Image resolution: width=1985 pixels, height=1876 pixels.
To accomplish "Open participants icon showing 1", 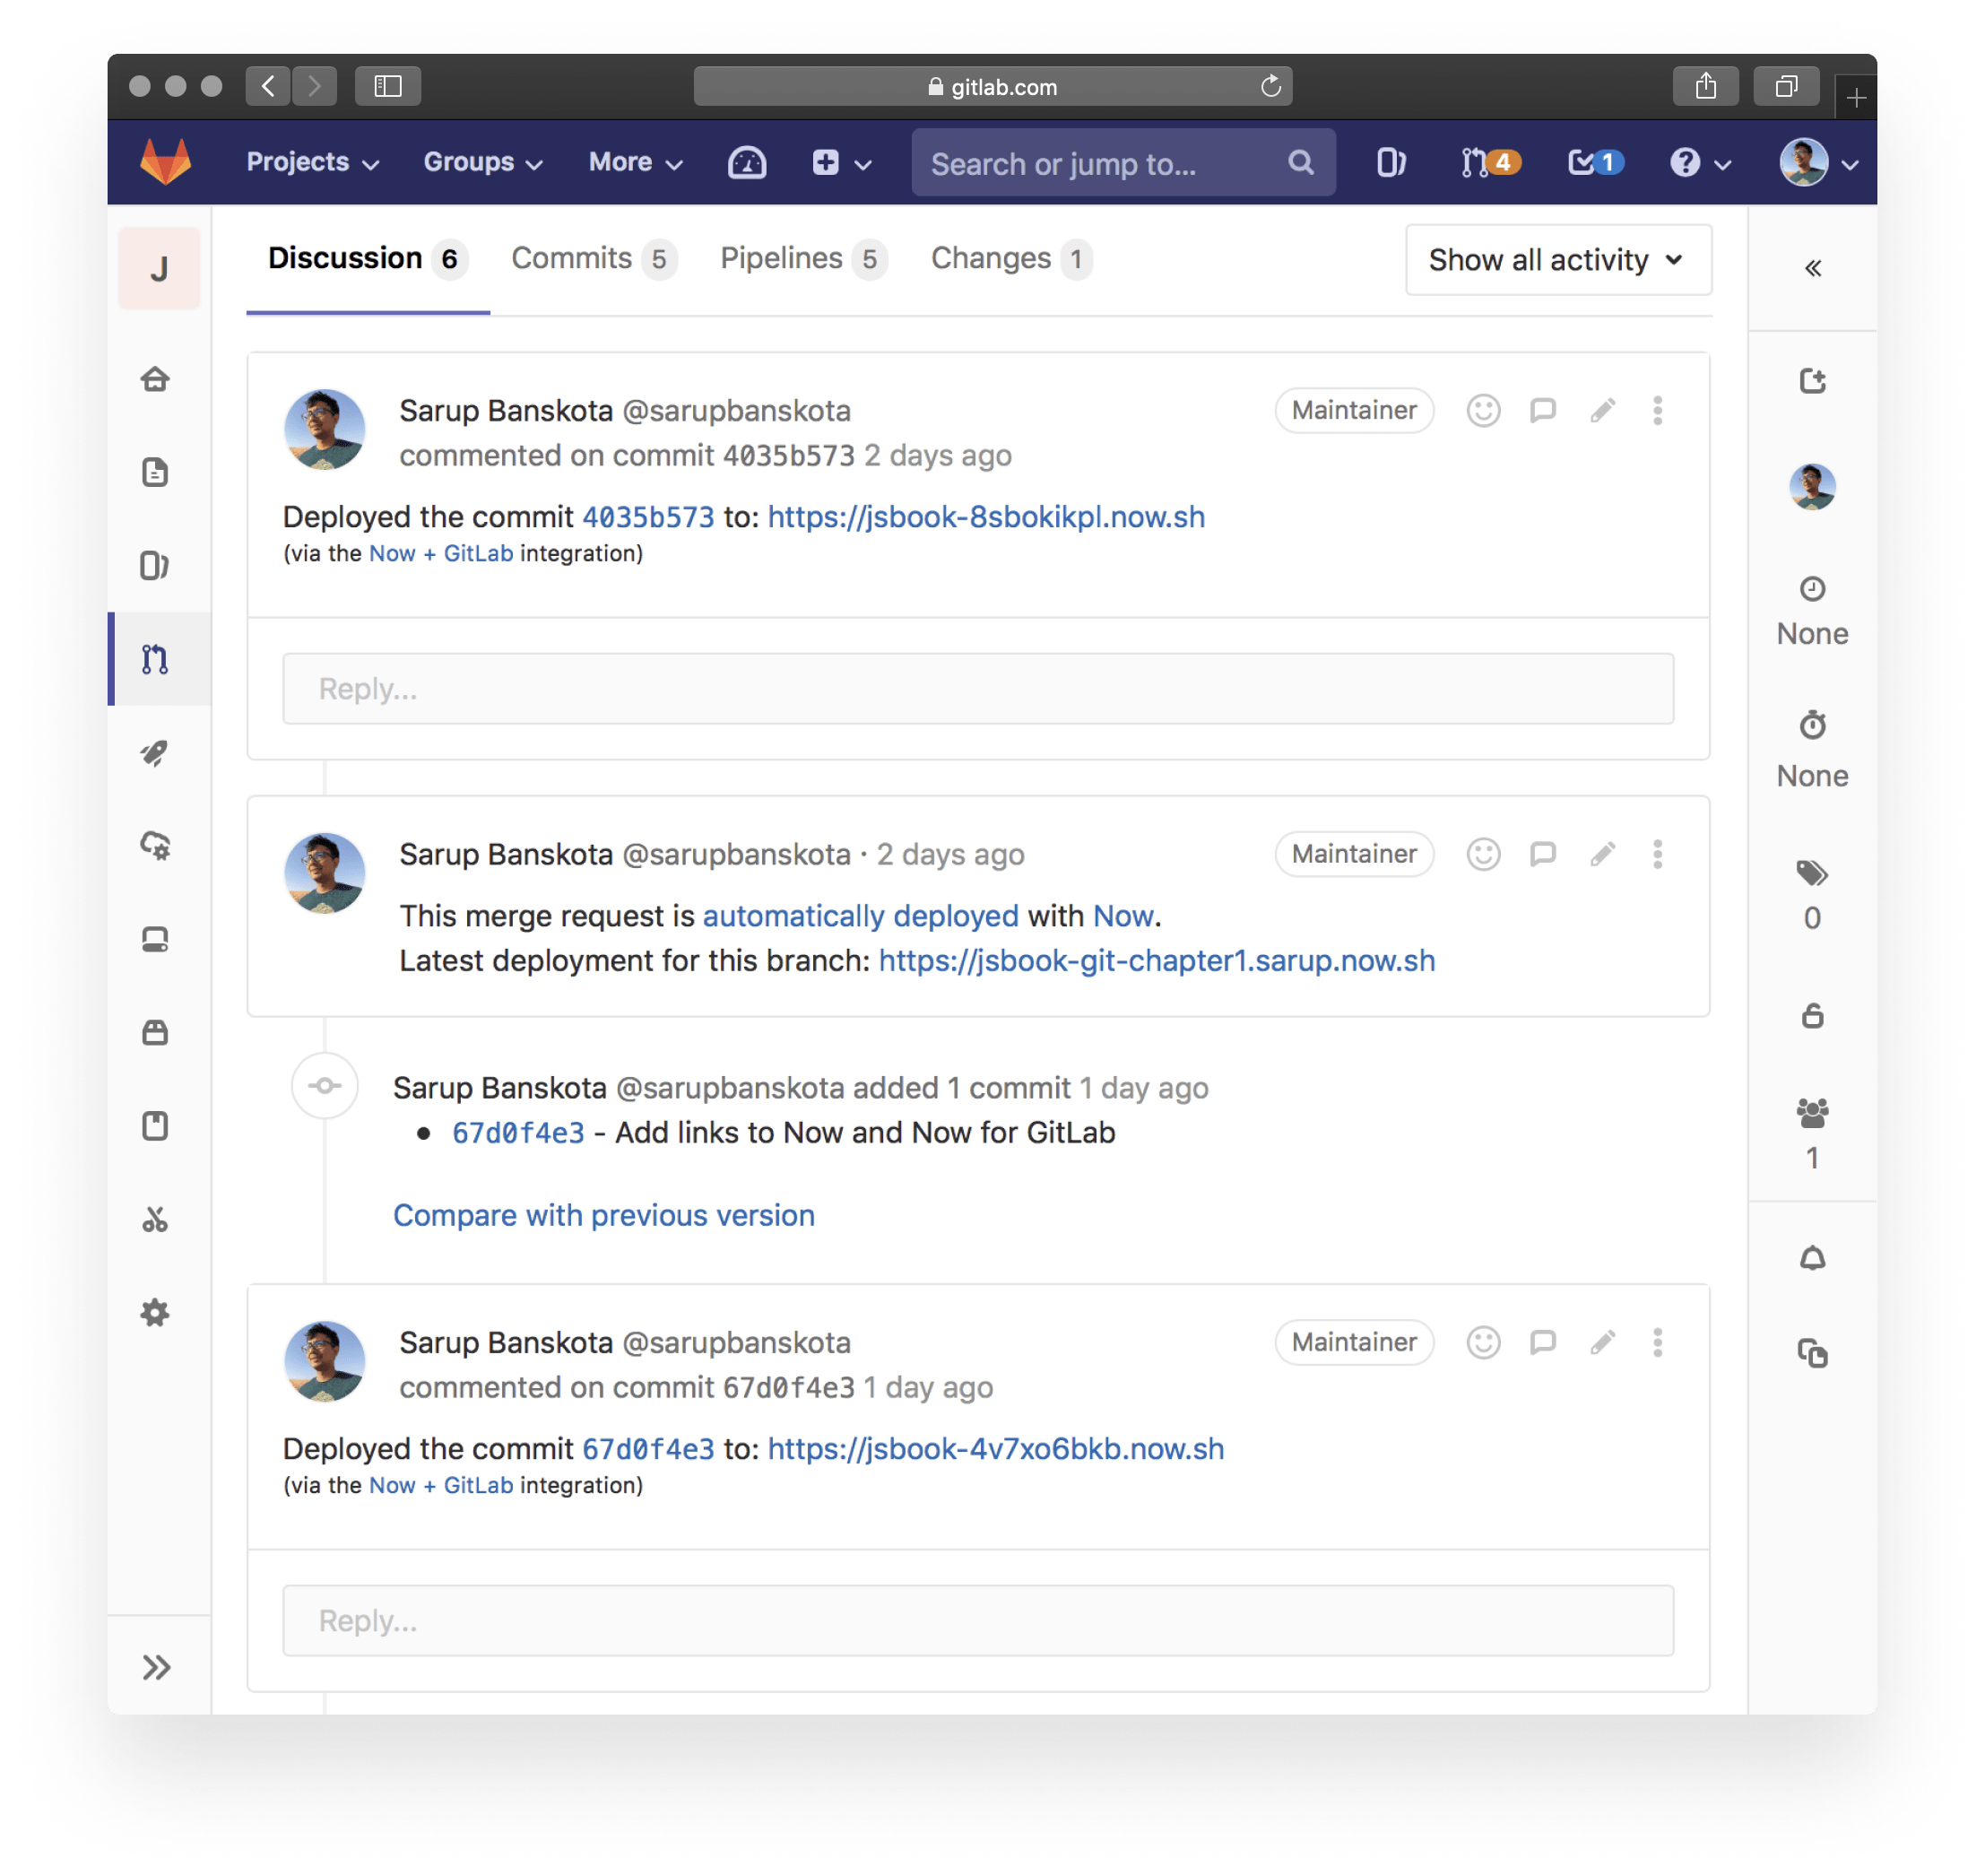I will pos(1812,1112).
